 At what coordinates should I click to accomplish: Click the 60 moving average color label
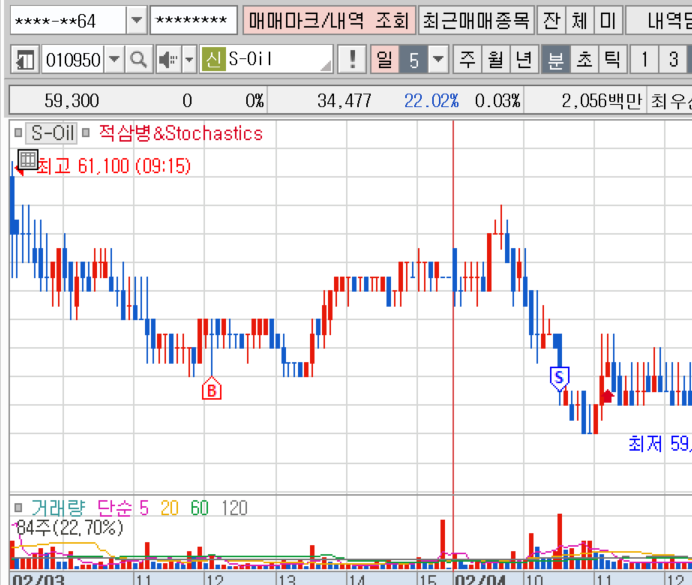[x=200, y=508]
